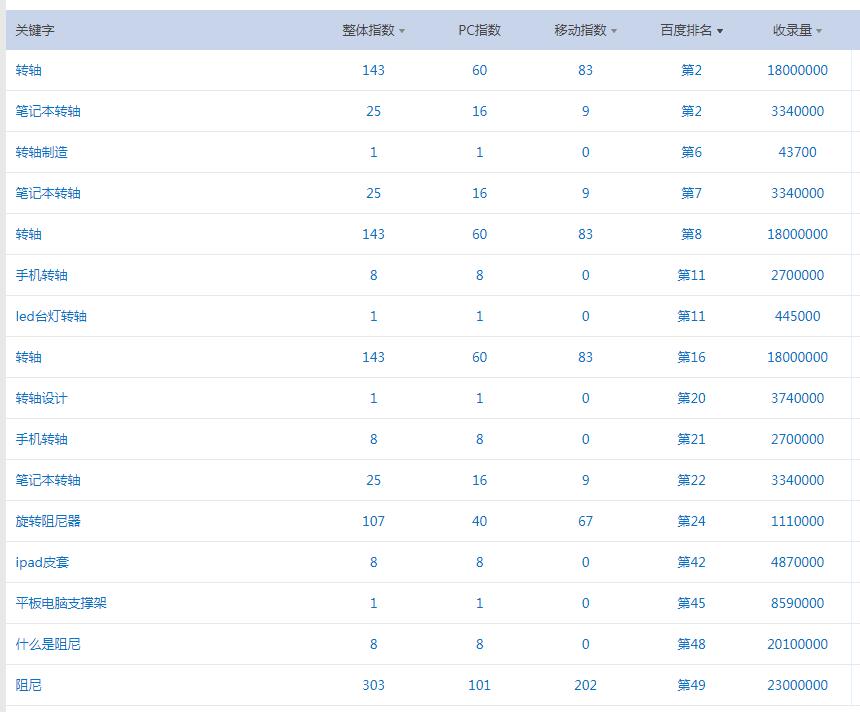This screenshot has height=712, width=860.
Task: Open the 平板电脑支撑架 keyword
Action: click(x=61, y=603)
